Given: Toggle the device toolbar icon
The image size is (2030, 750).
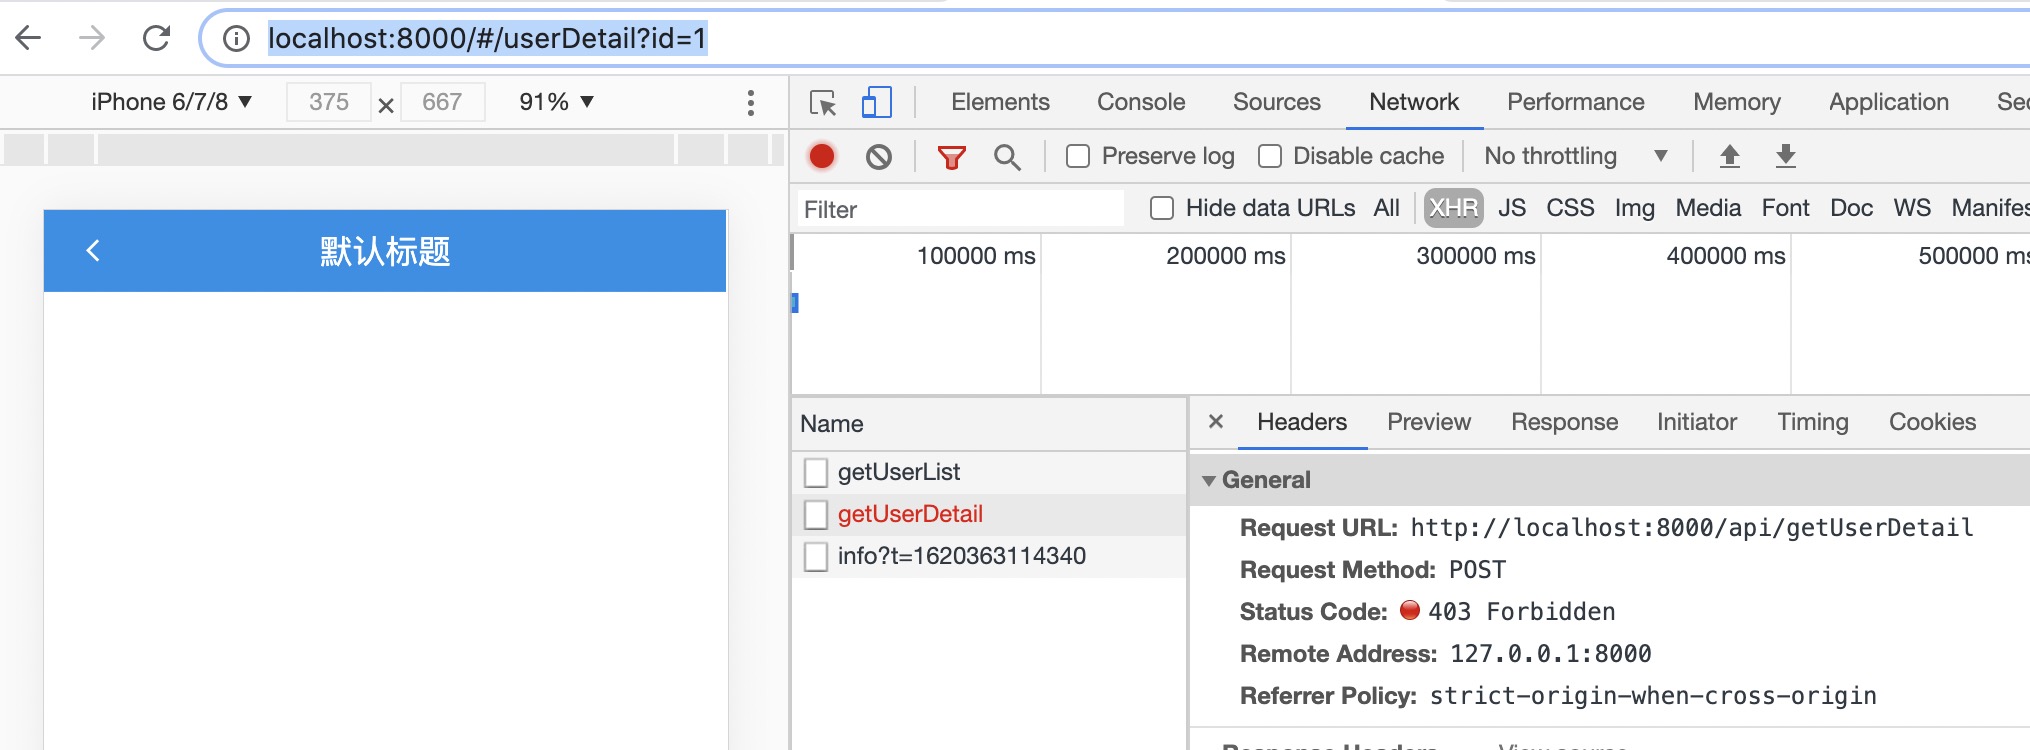Looking at the screenshot, I should [x=877, y=102].
